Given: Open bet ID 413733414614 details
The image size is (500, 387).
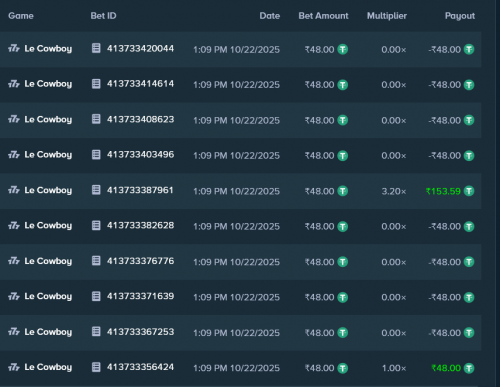Looking at the screenshot, I should pyautogui.click(x=140, y=84).
